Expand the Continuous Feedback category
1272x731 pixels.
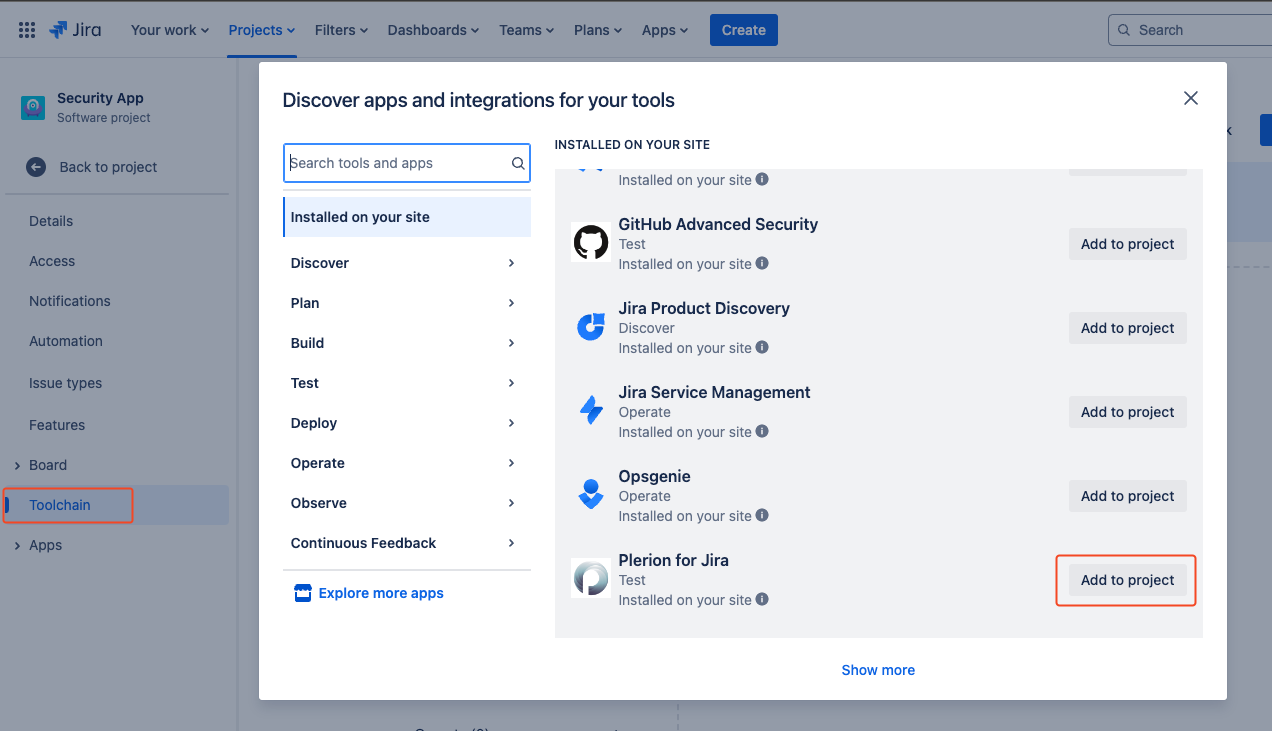click(x=406, y=543)
